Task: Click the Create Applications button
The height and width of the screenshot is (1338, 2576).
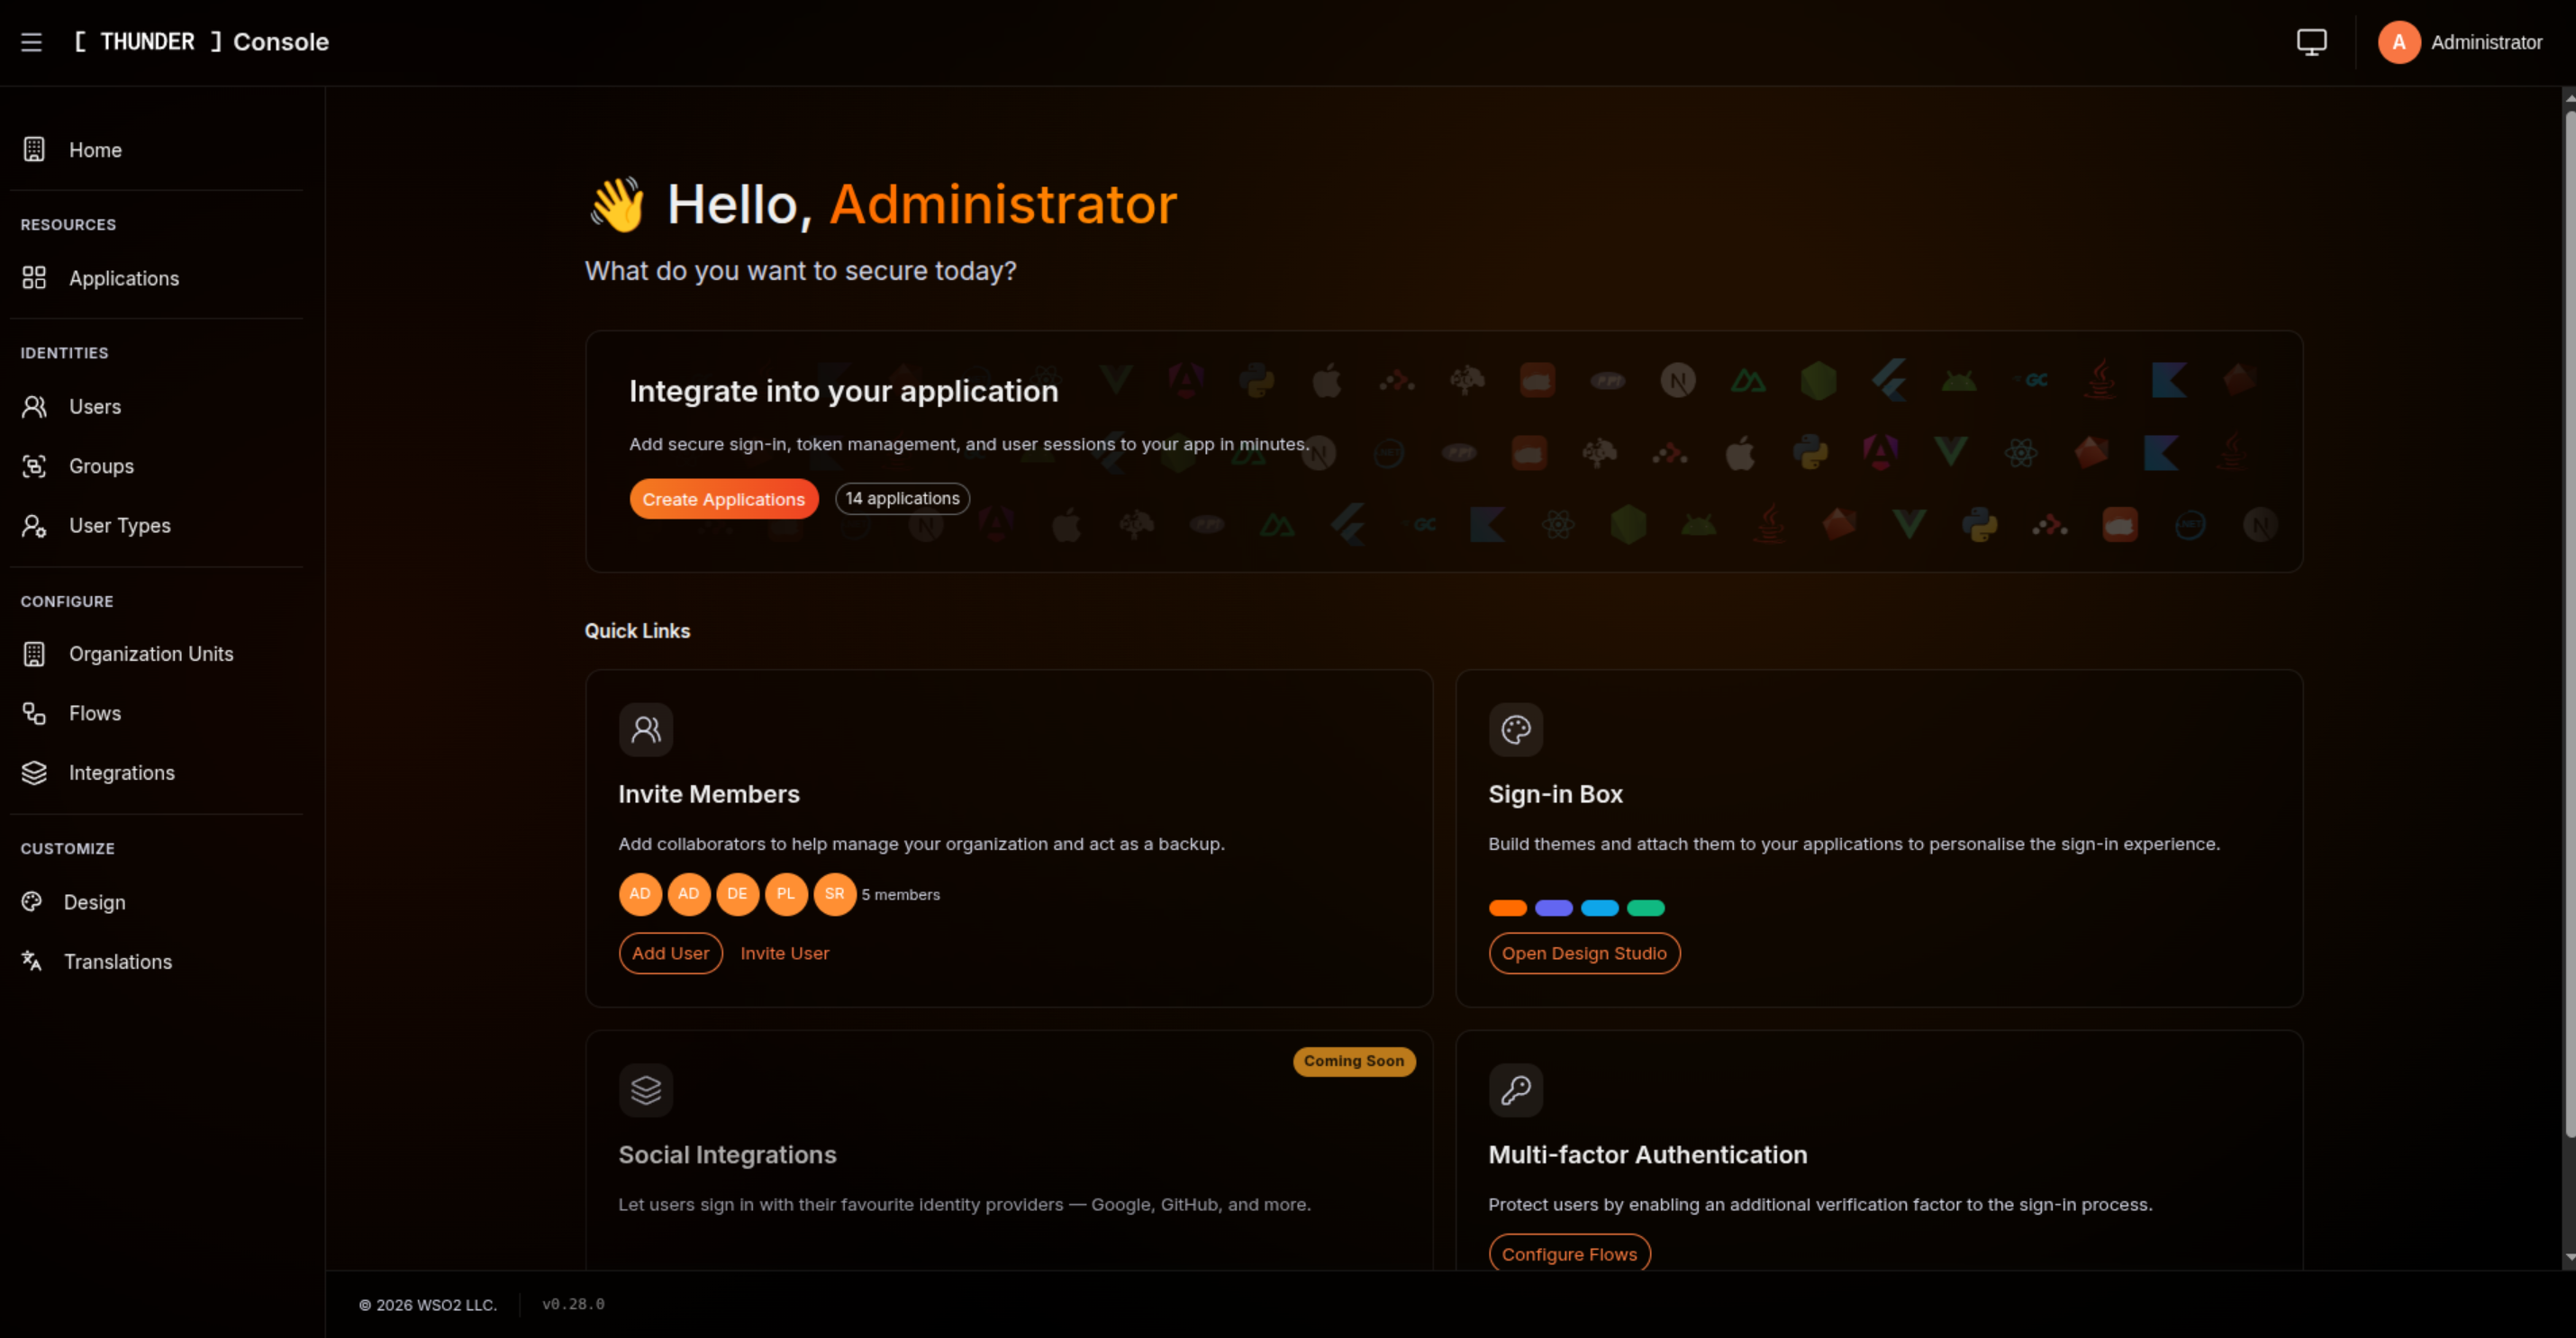Action: point(724,499)
